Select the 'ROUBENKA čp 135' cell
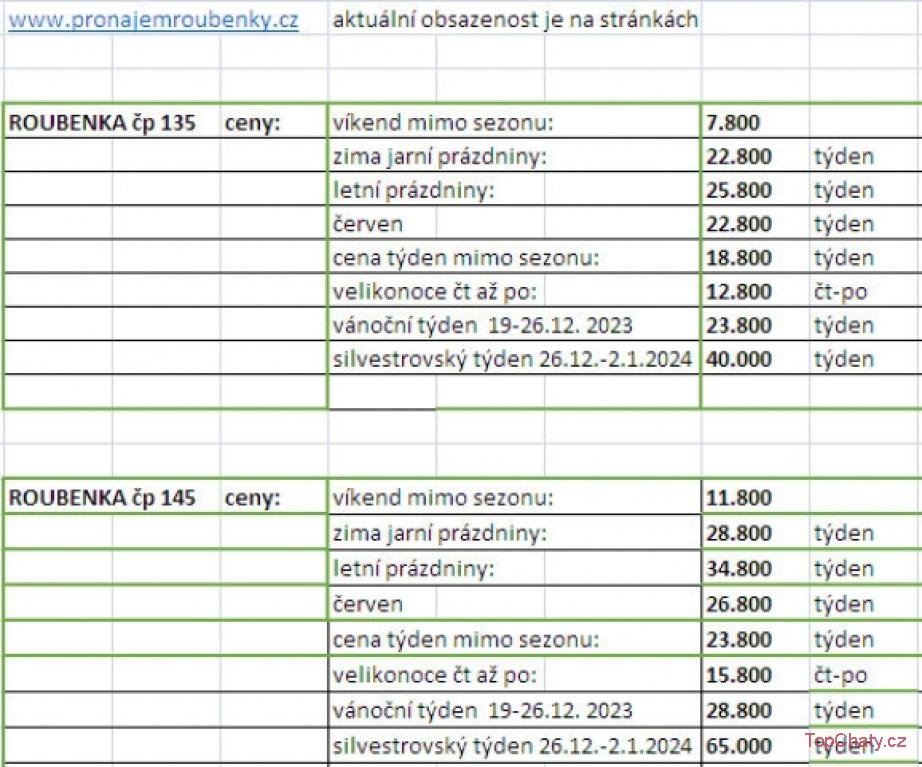Image resolution: width=922 pixels, height=767 pixels. point(102,122)
